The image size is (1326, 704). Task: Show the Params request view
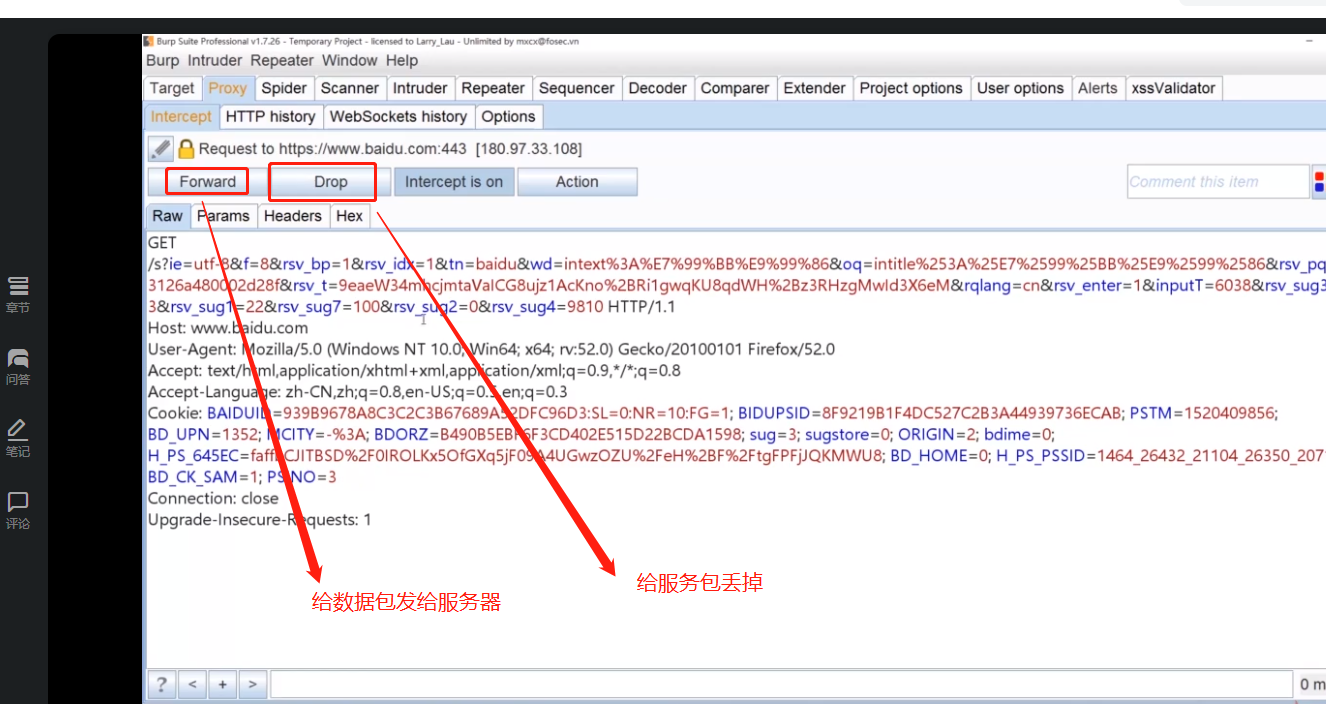(x=223, y=216)
